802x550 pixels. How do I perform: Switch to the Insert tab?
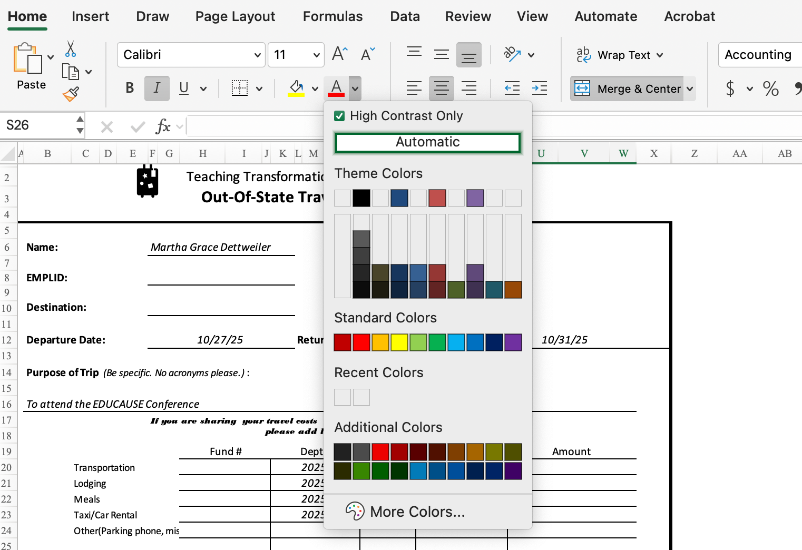point(90,16)
